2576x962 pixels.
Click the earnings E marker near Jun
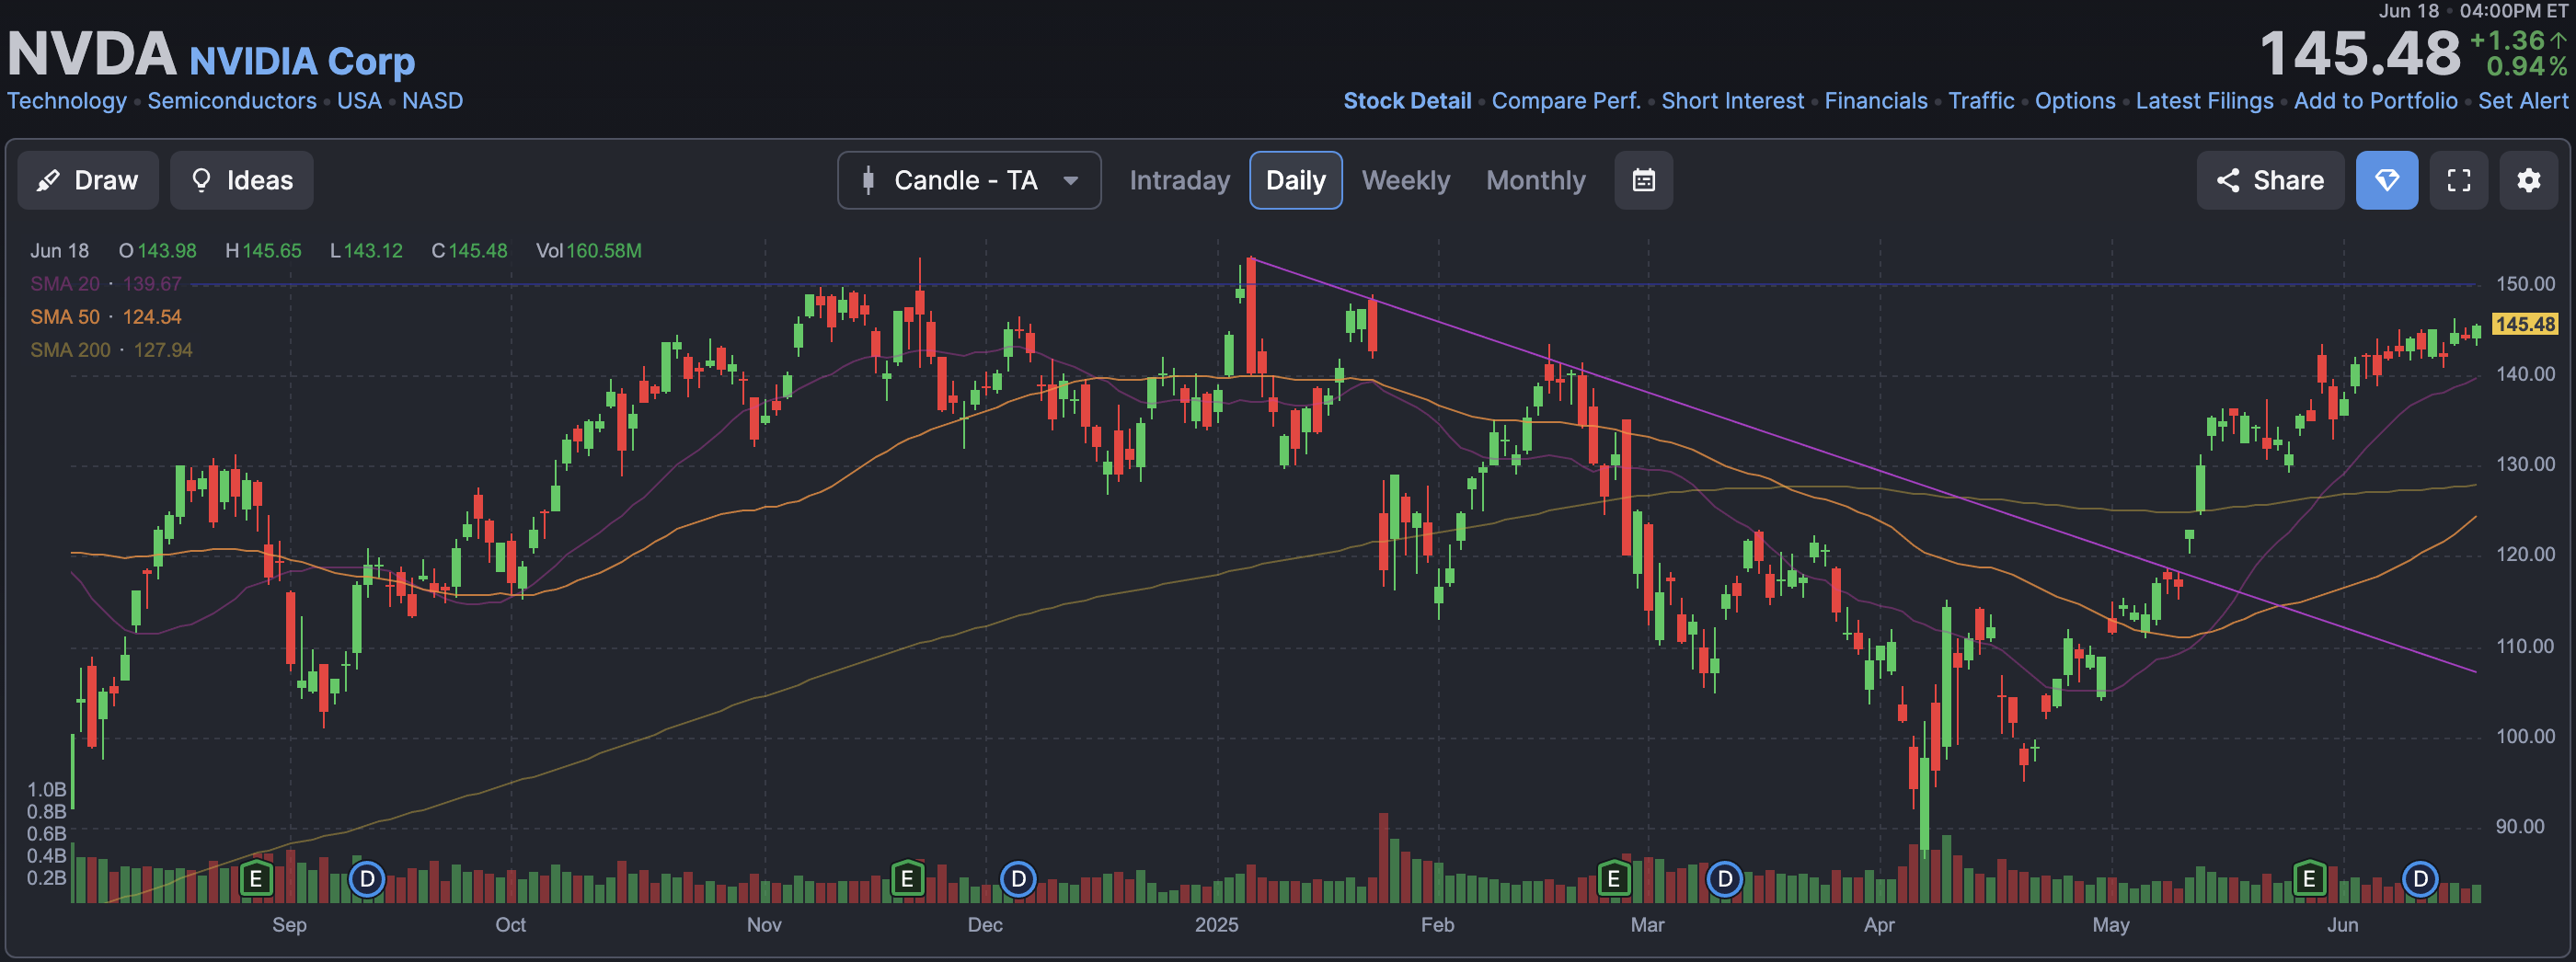click(2309, 879)
